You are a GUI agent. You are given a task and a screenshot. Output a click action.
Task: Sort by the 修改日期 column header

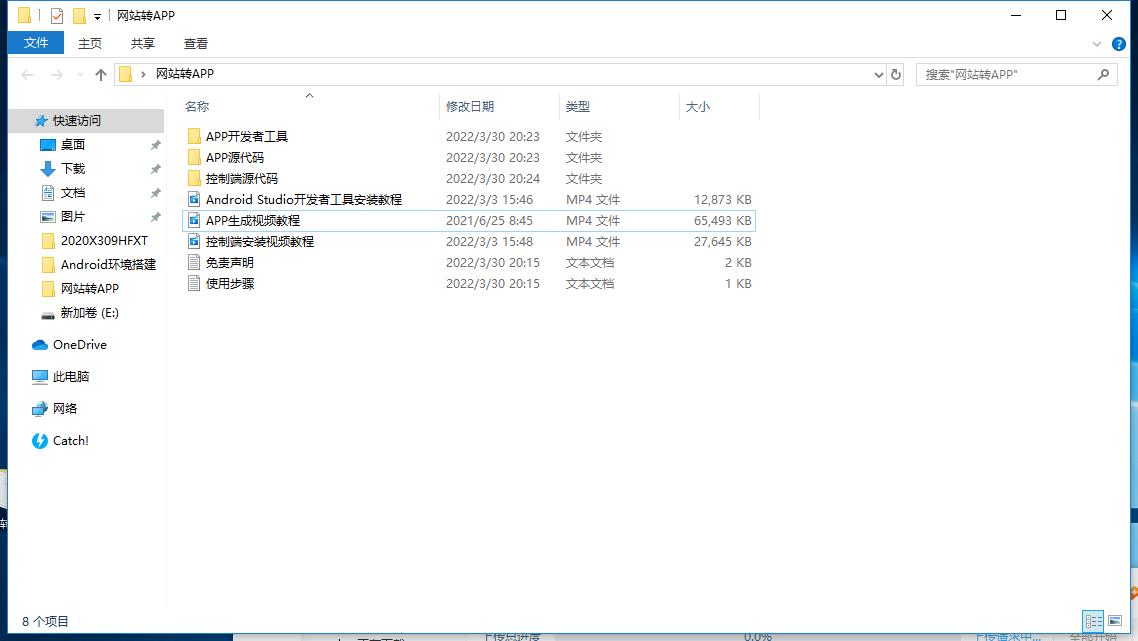470,107
